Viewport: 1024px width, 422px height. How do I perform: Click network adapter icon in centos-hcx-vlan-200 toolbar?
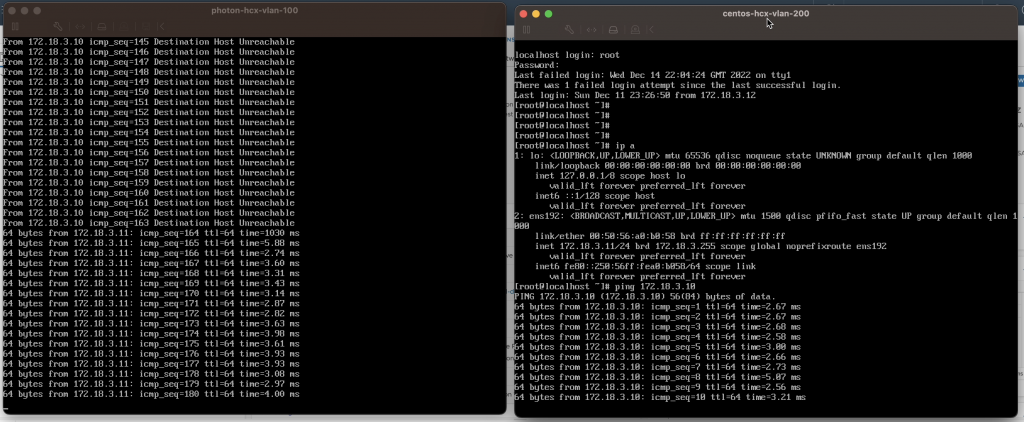click(x=591, y=30)
